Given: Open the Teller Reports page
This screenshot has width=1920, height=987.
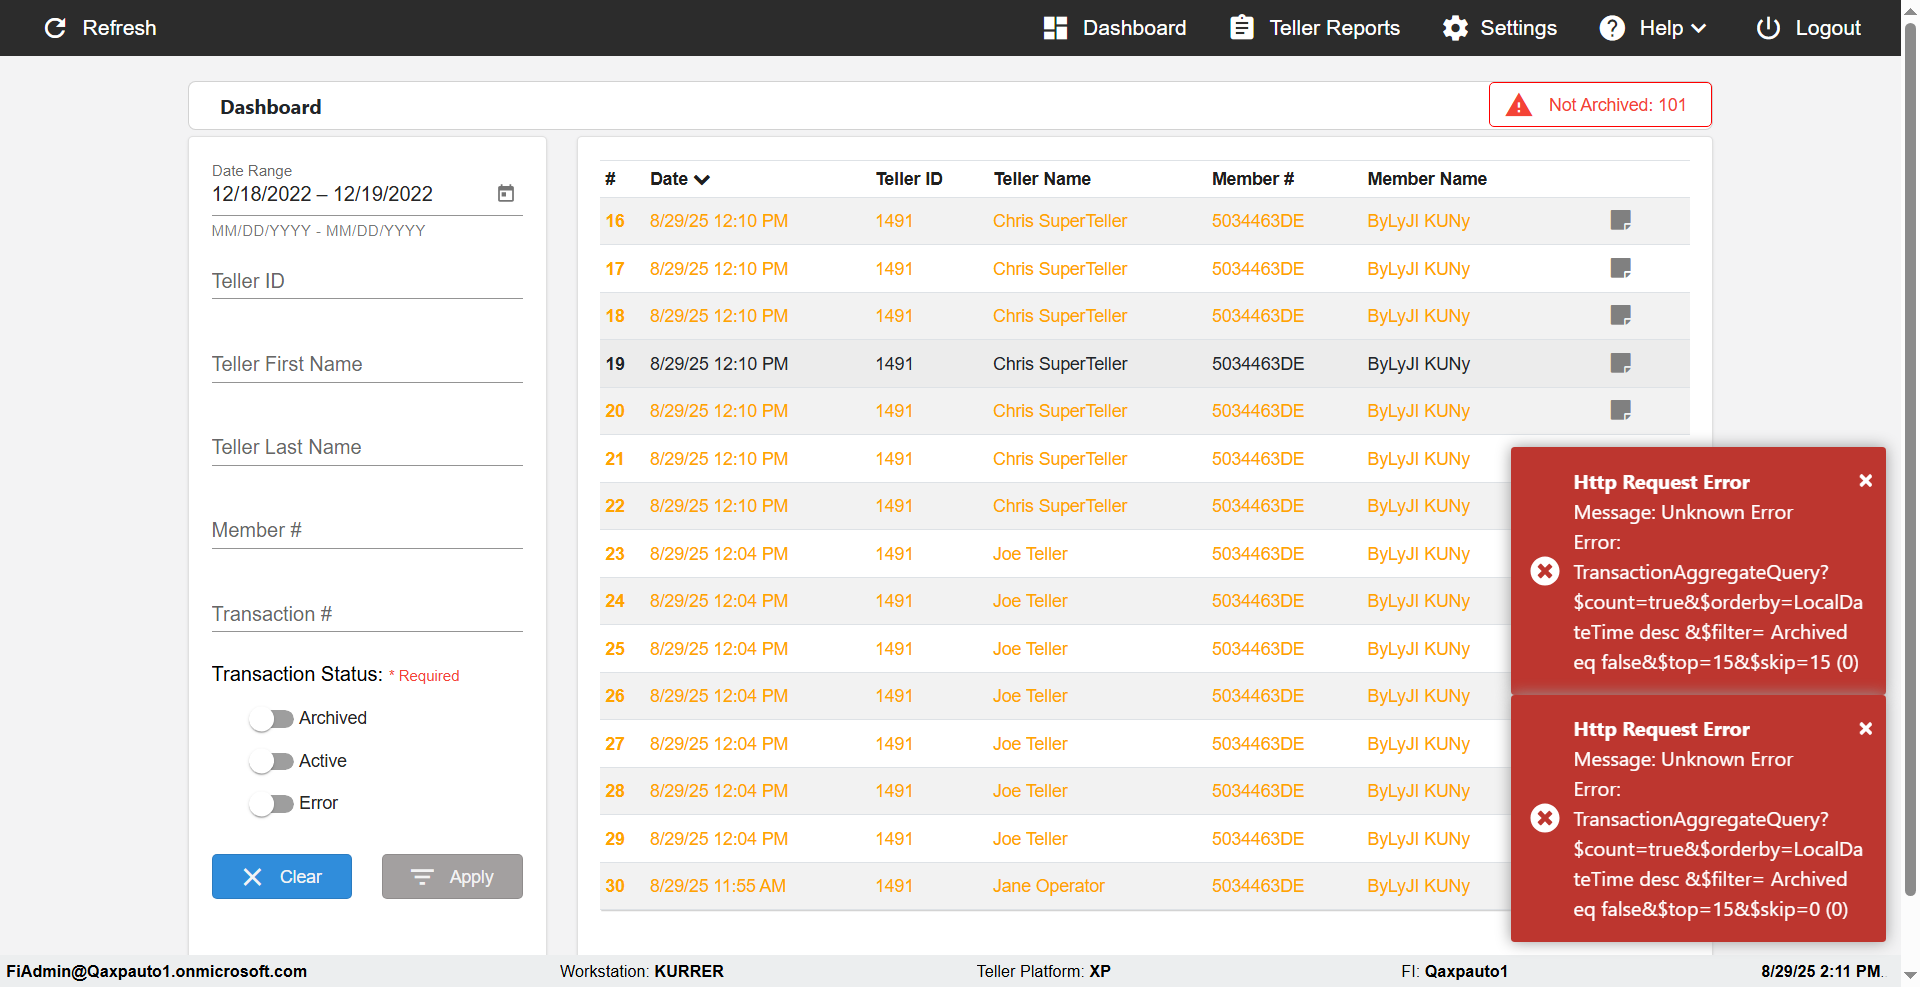Looking at the screenshot, I should (1315, 28).
